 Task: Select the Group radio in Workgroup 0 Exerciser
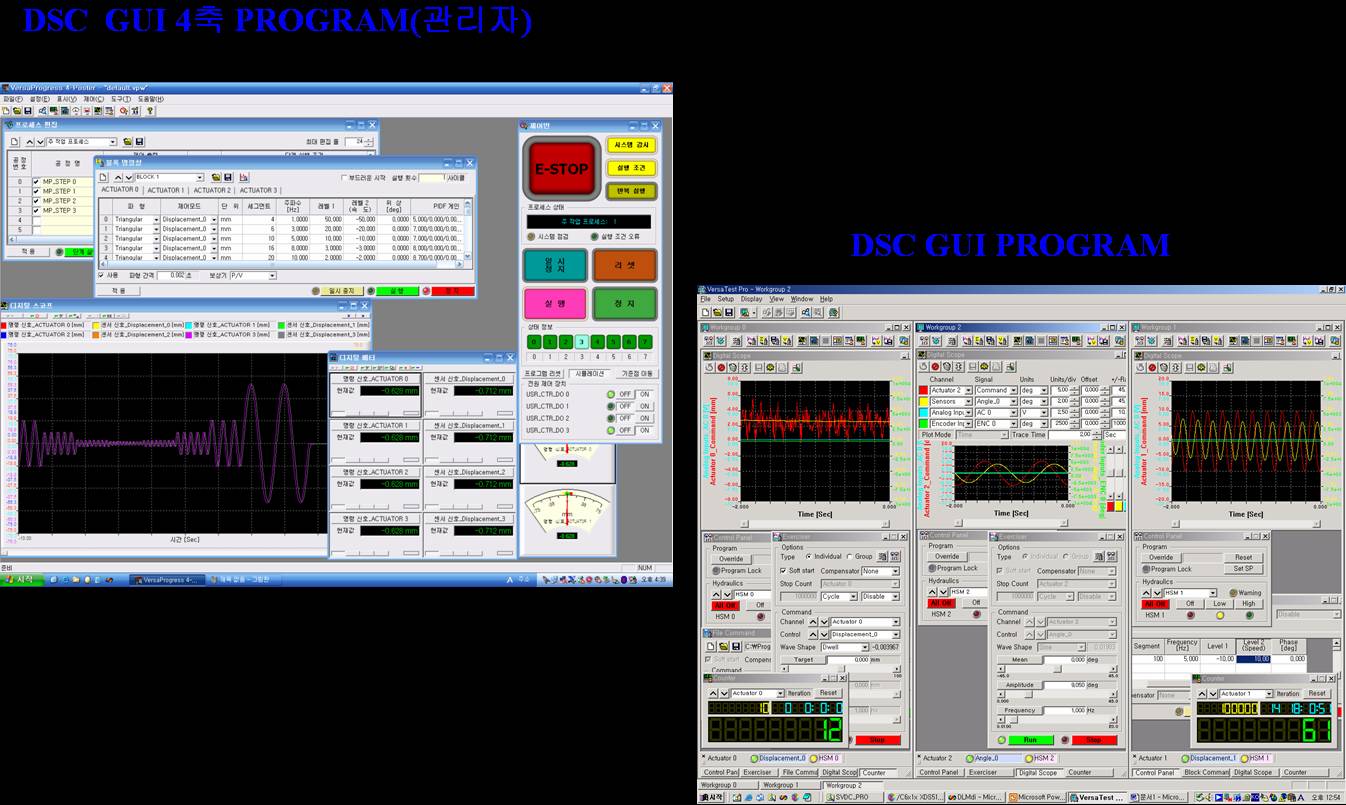coord(849,557)
